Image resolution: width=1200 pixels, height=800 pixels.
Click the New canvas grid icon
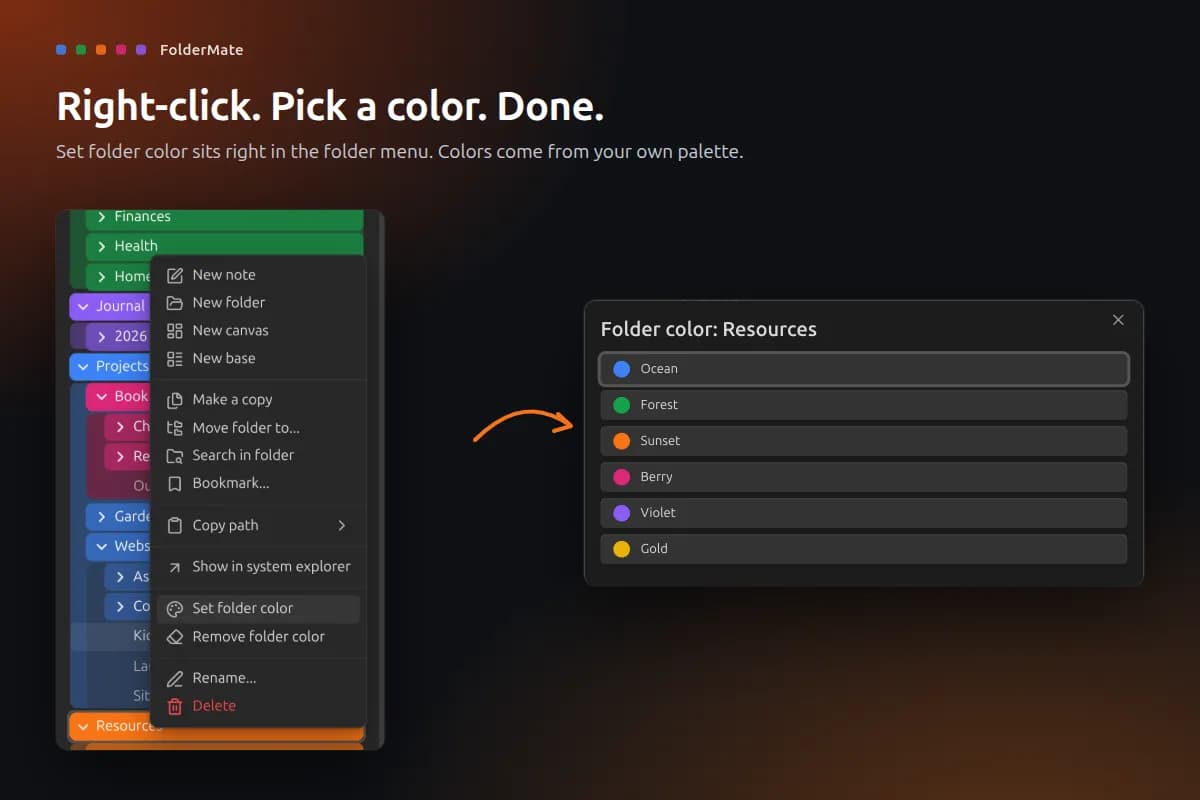point(175,331)
